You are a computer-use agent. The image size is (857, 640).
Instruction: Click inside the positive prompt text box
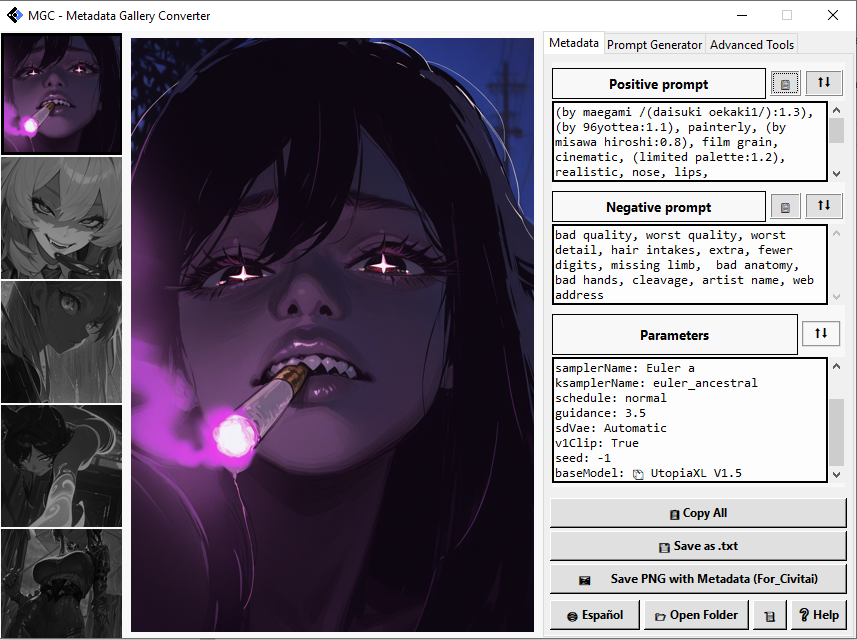(690, 142)
